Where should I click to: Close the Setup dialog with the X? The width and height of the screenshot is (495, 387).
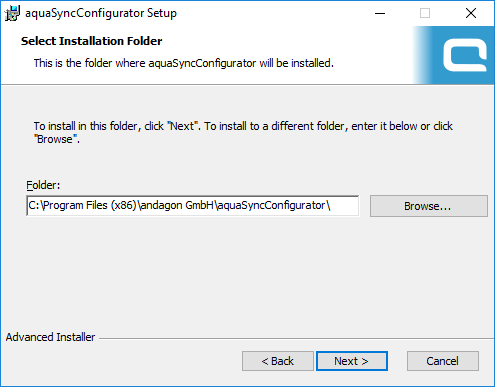point(471,13)
